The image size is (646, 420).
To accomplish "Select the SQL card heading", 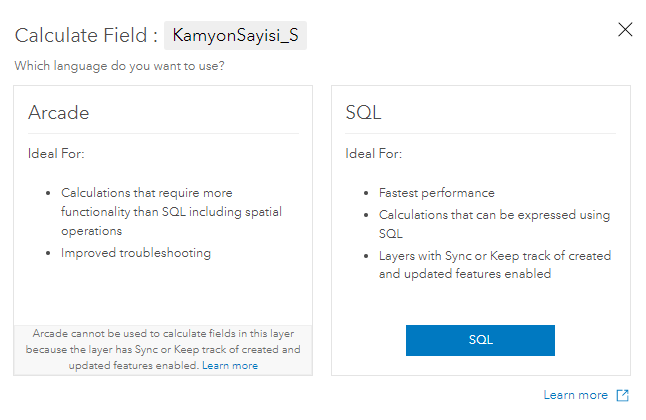I will (x=363, y=113).
